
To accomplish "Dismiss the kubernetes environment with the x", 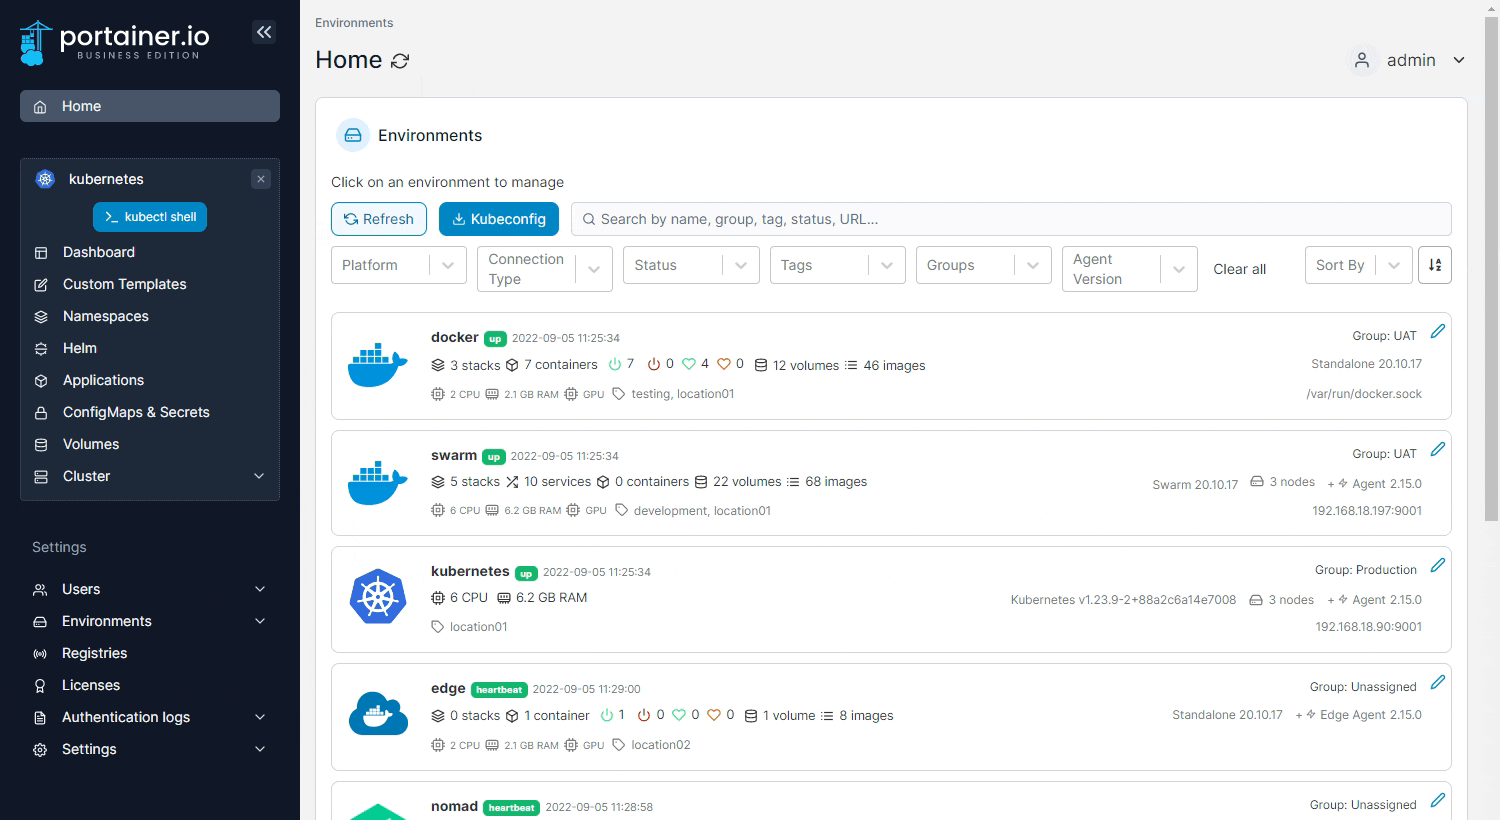I will coord(260,179).
